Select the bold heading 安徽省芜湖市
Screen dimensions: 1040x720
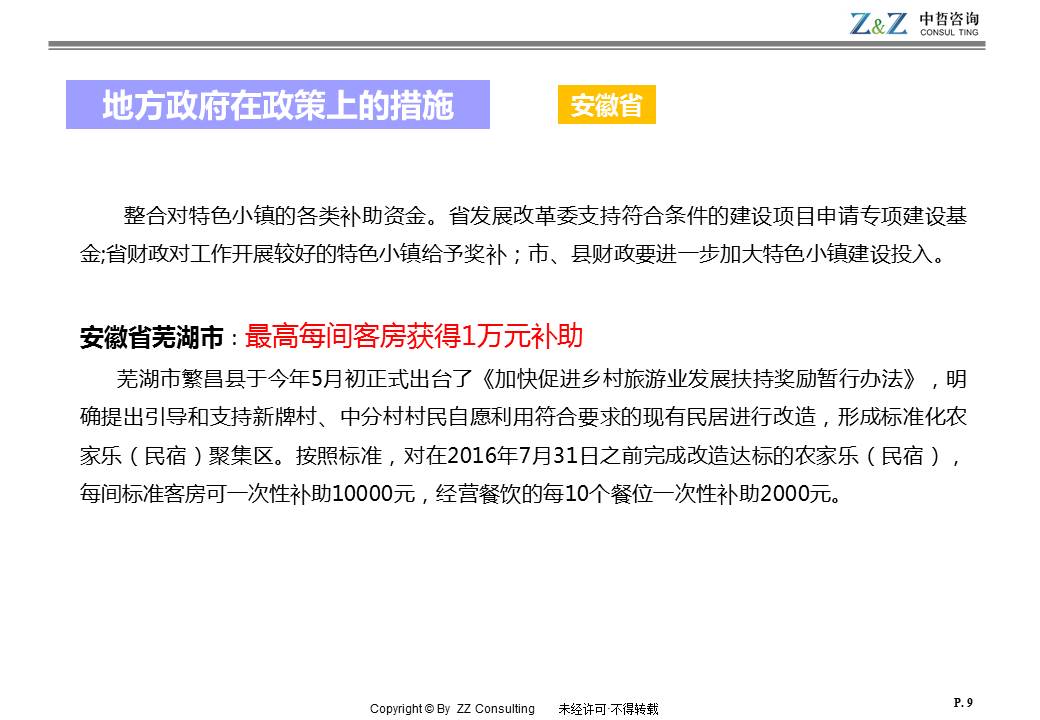pyautogui.click(x=151, y=338)
